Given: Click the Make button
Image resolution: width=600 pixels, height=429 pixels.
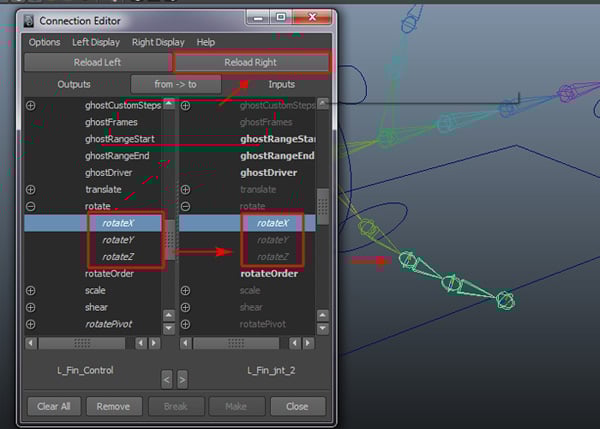Looking at the screenshot, I should point(236,406).
